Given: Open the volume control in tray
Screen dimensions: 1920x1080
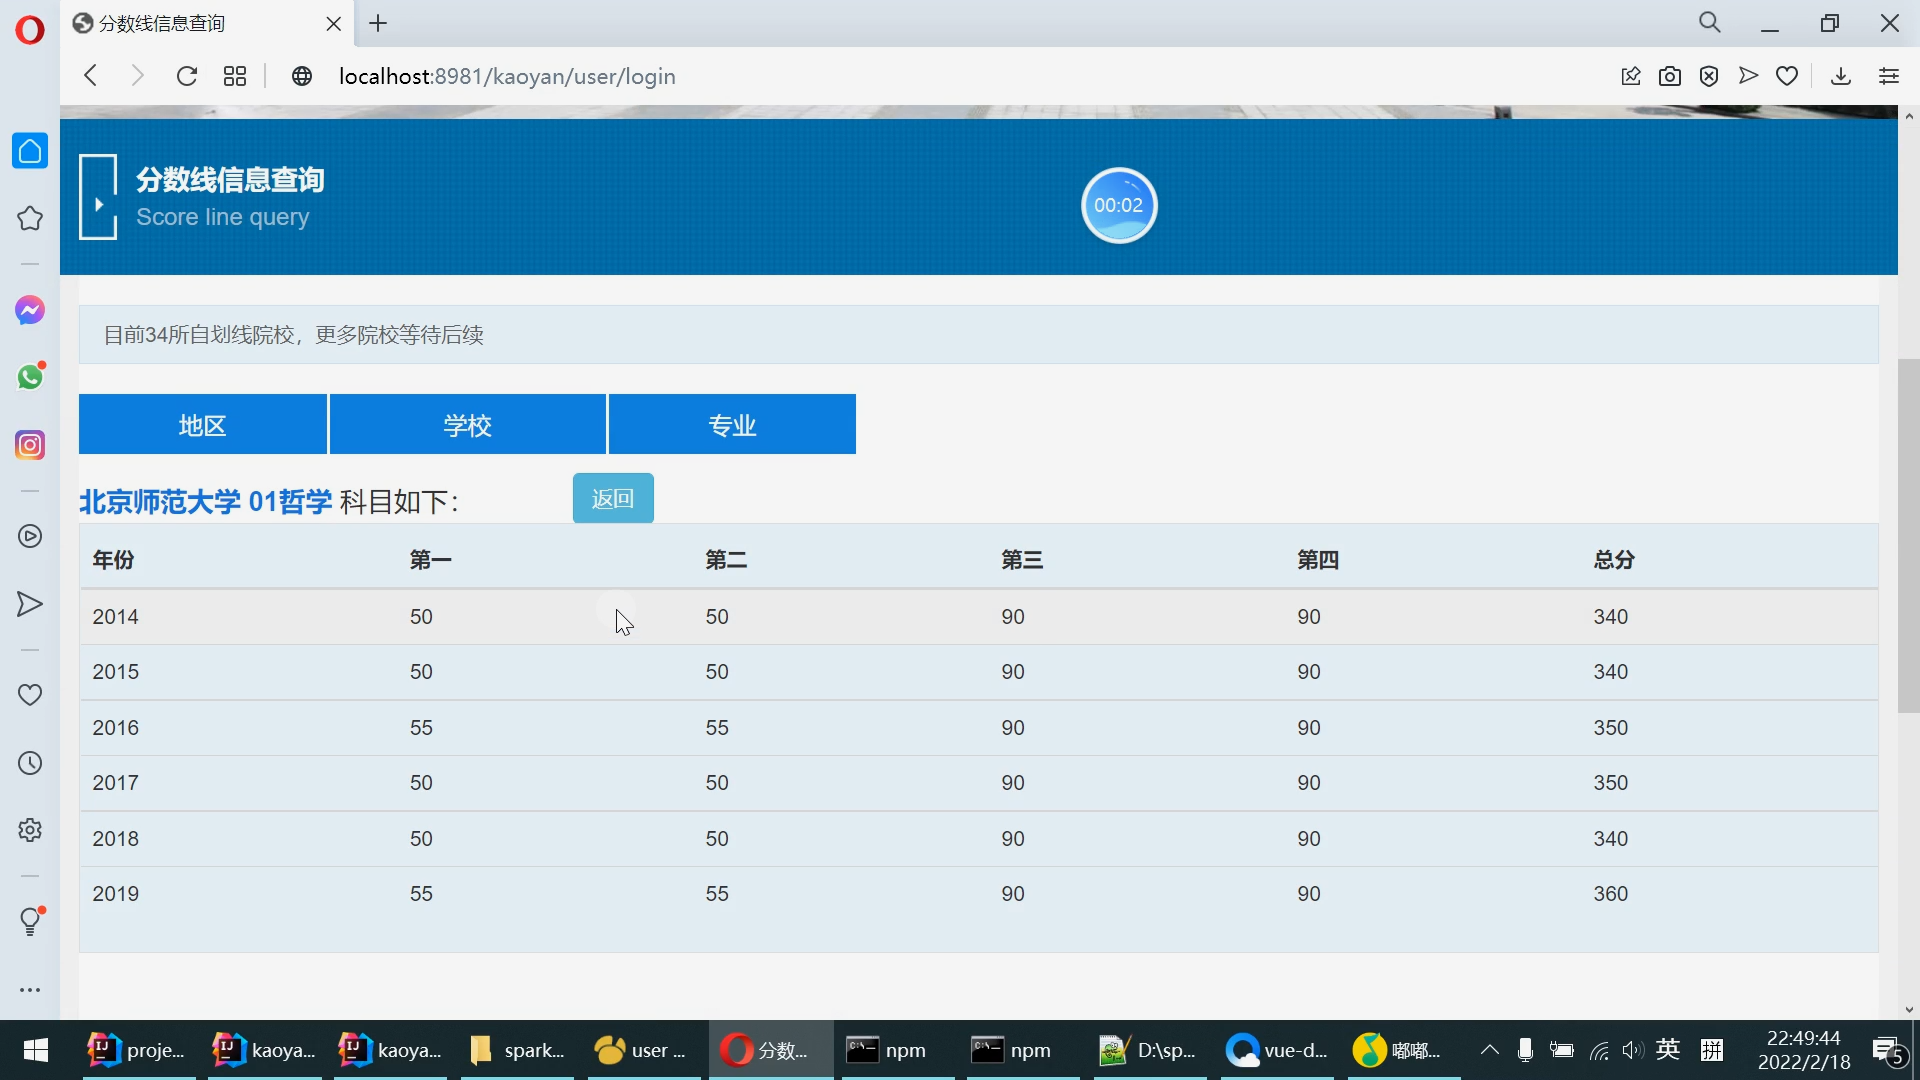Looking at the screenshot, I should coord(1632,1050).
